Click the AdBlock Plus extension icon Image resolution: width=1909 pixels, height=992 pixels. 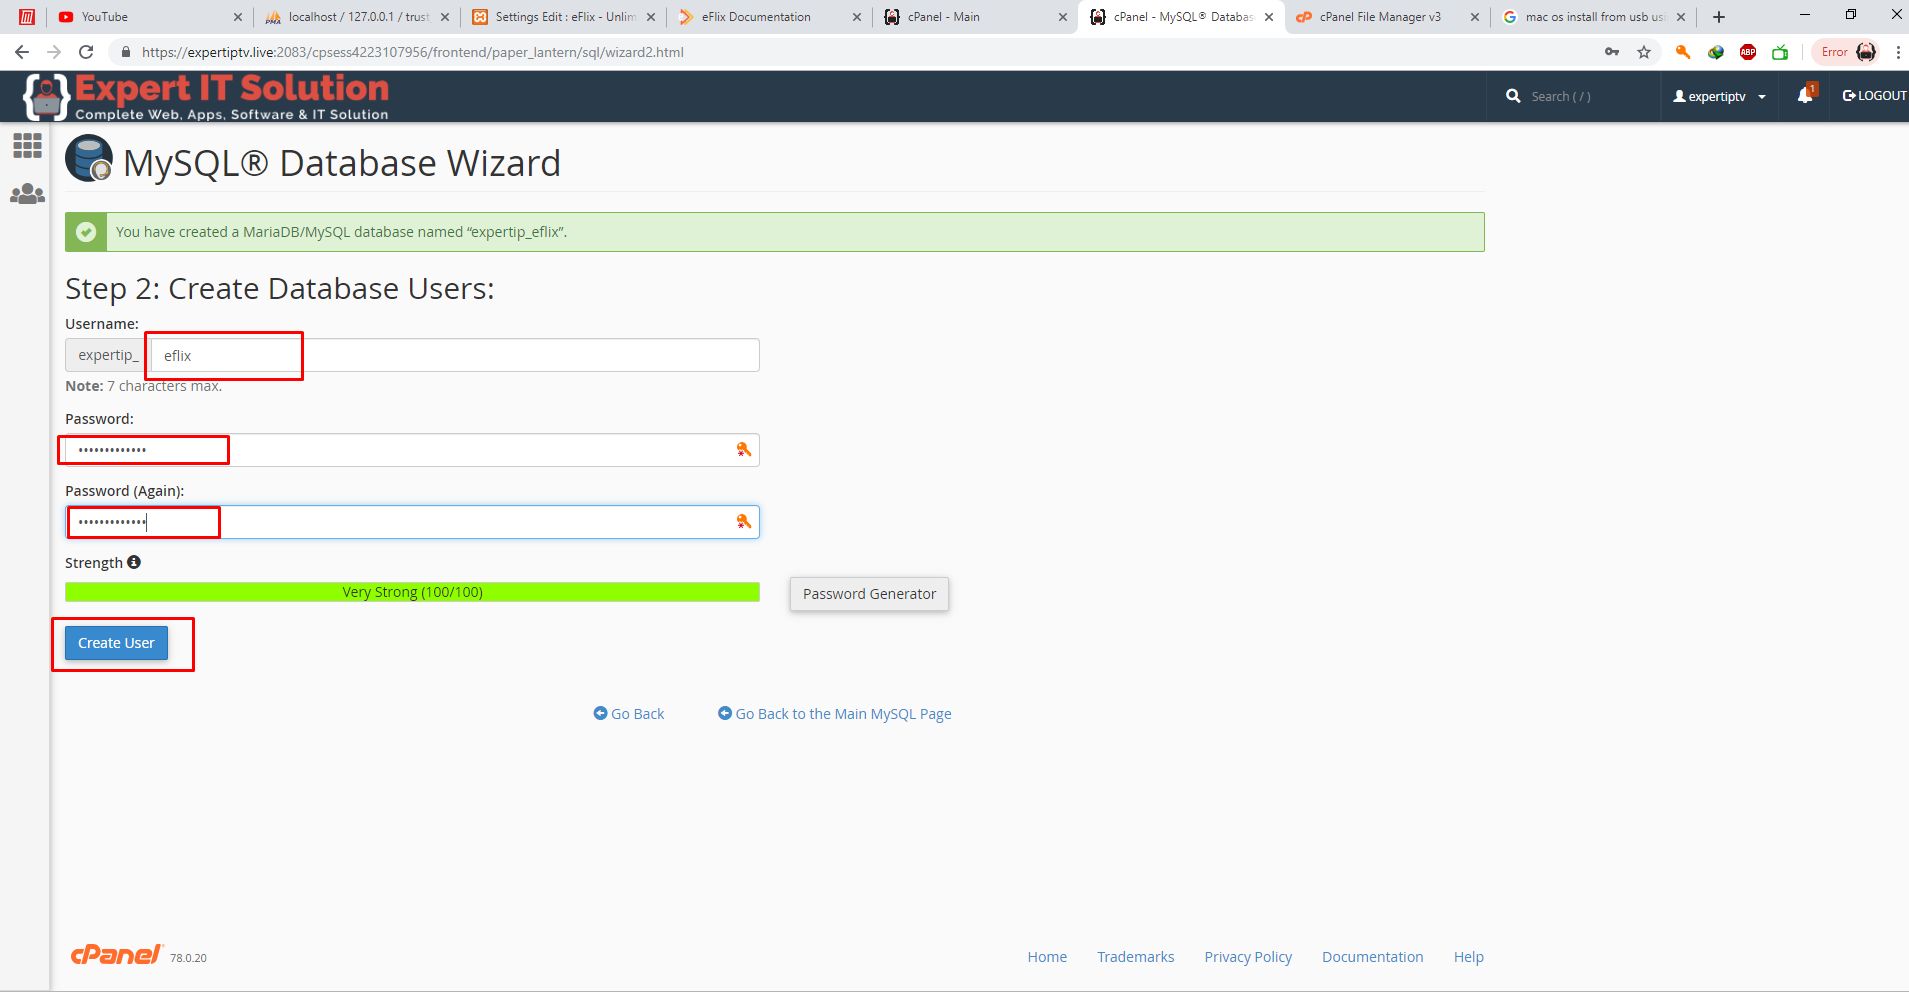1748,52
